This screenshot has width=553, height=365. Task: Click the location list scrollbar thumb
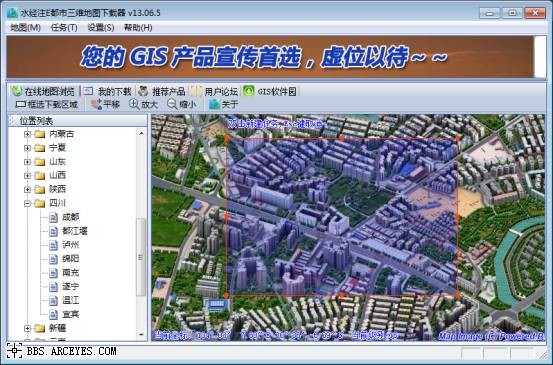(141, 257)
